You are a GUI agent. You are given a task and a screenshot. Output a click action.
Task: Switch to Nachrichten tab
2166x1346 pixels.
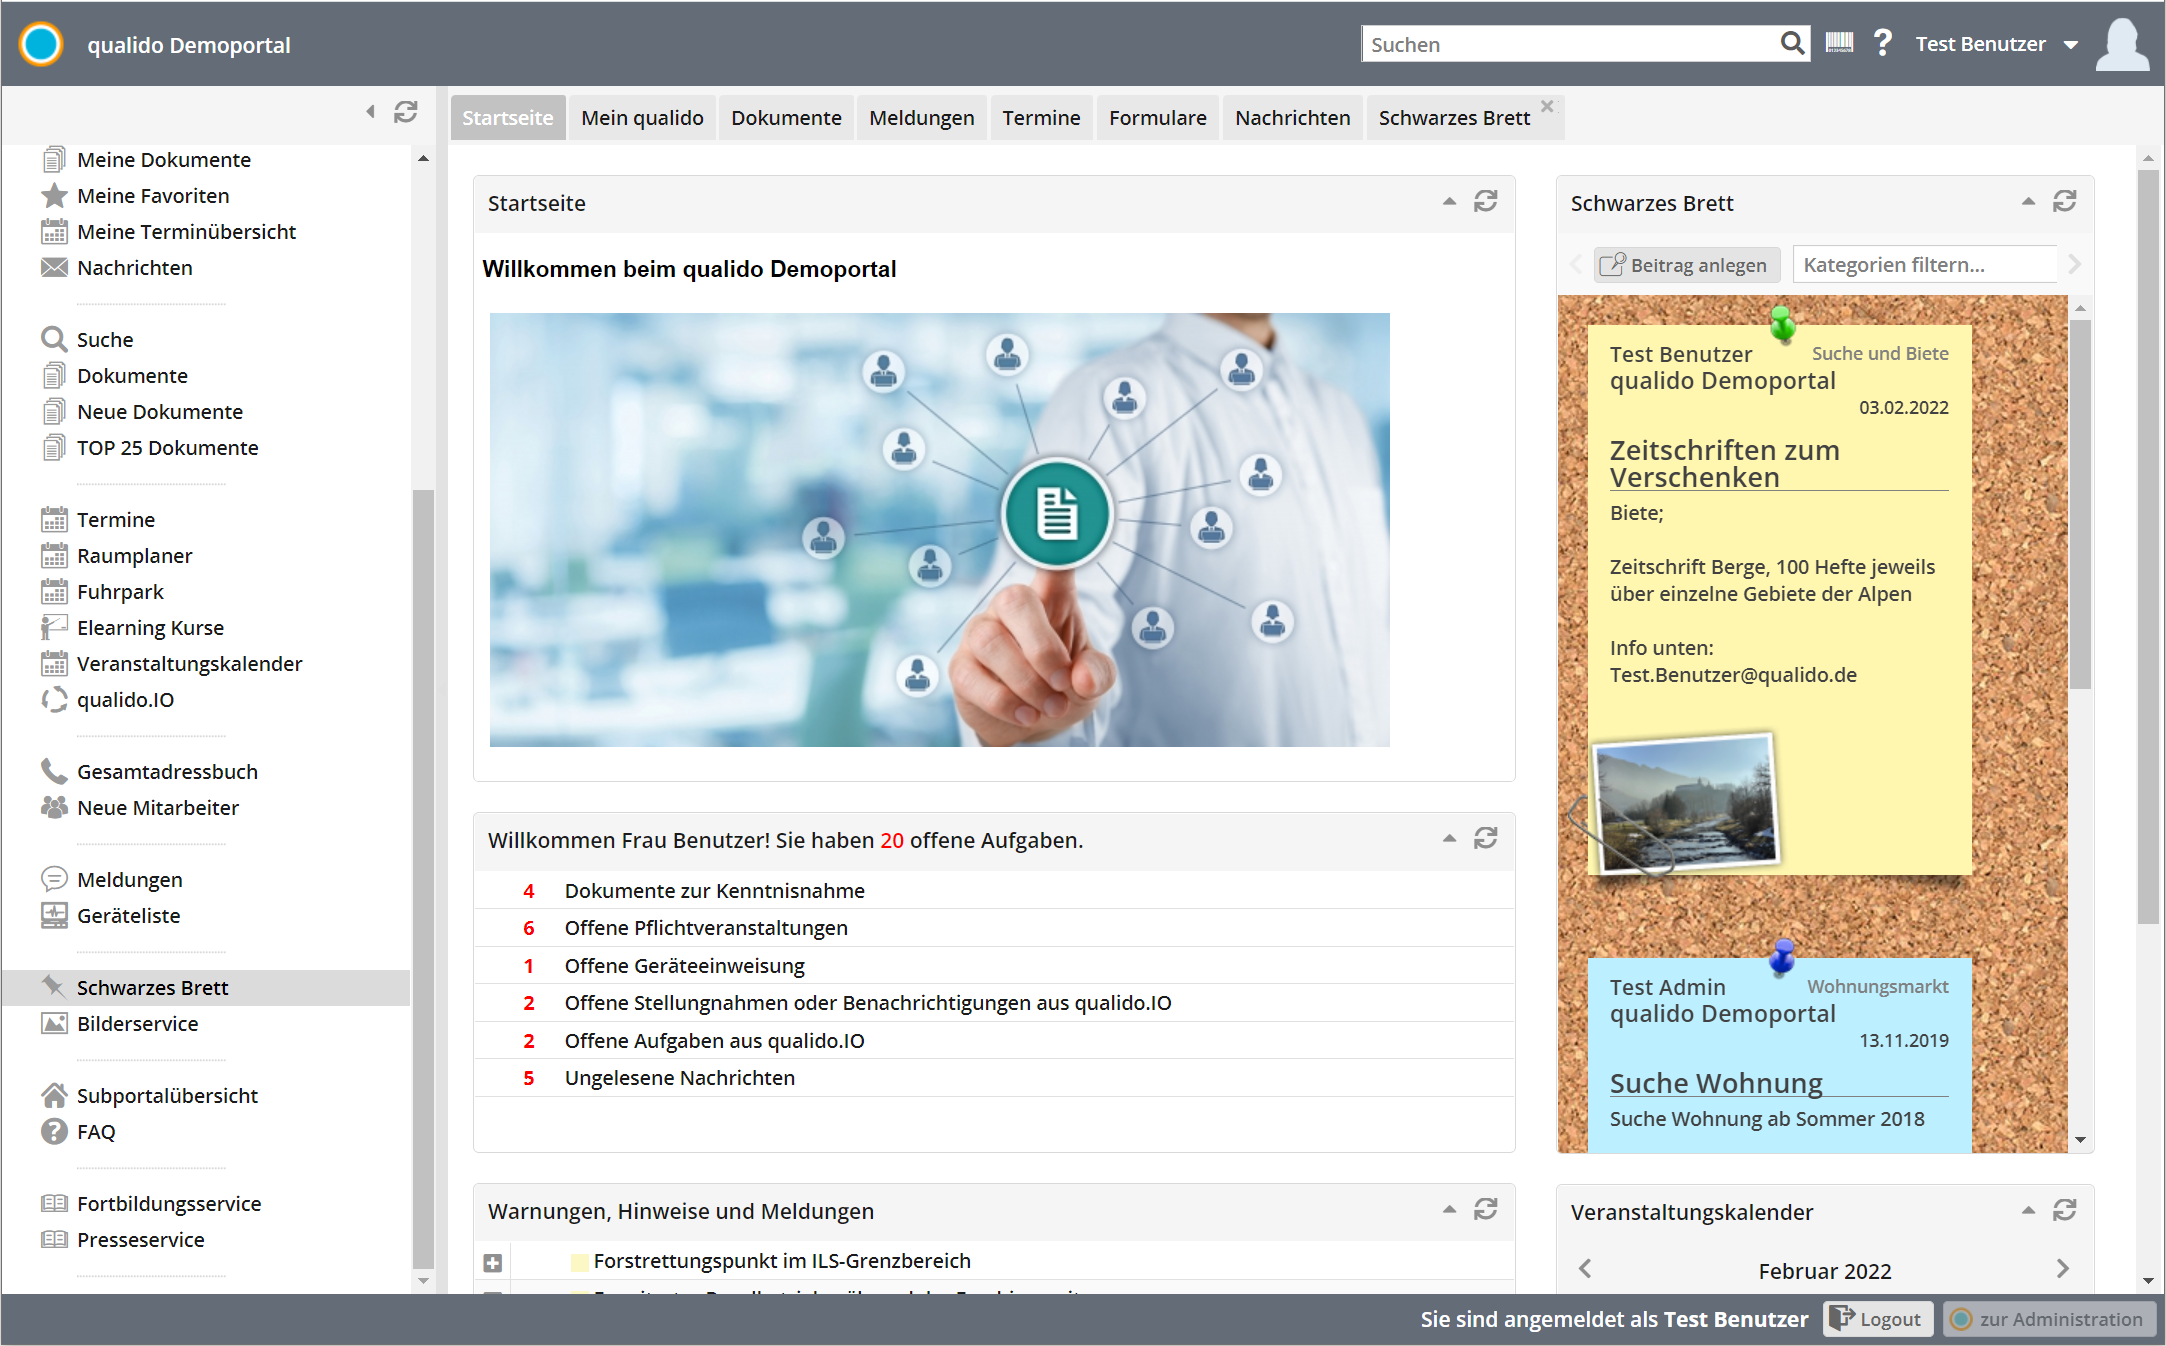point(1293,118)
